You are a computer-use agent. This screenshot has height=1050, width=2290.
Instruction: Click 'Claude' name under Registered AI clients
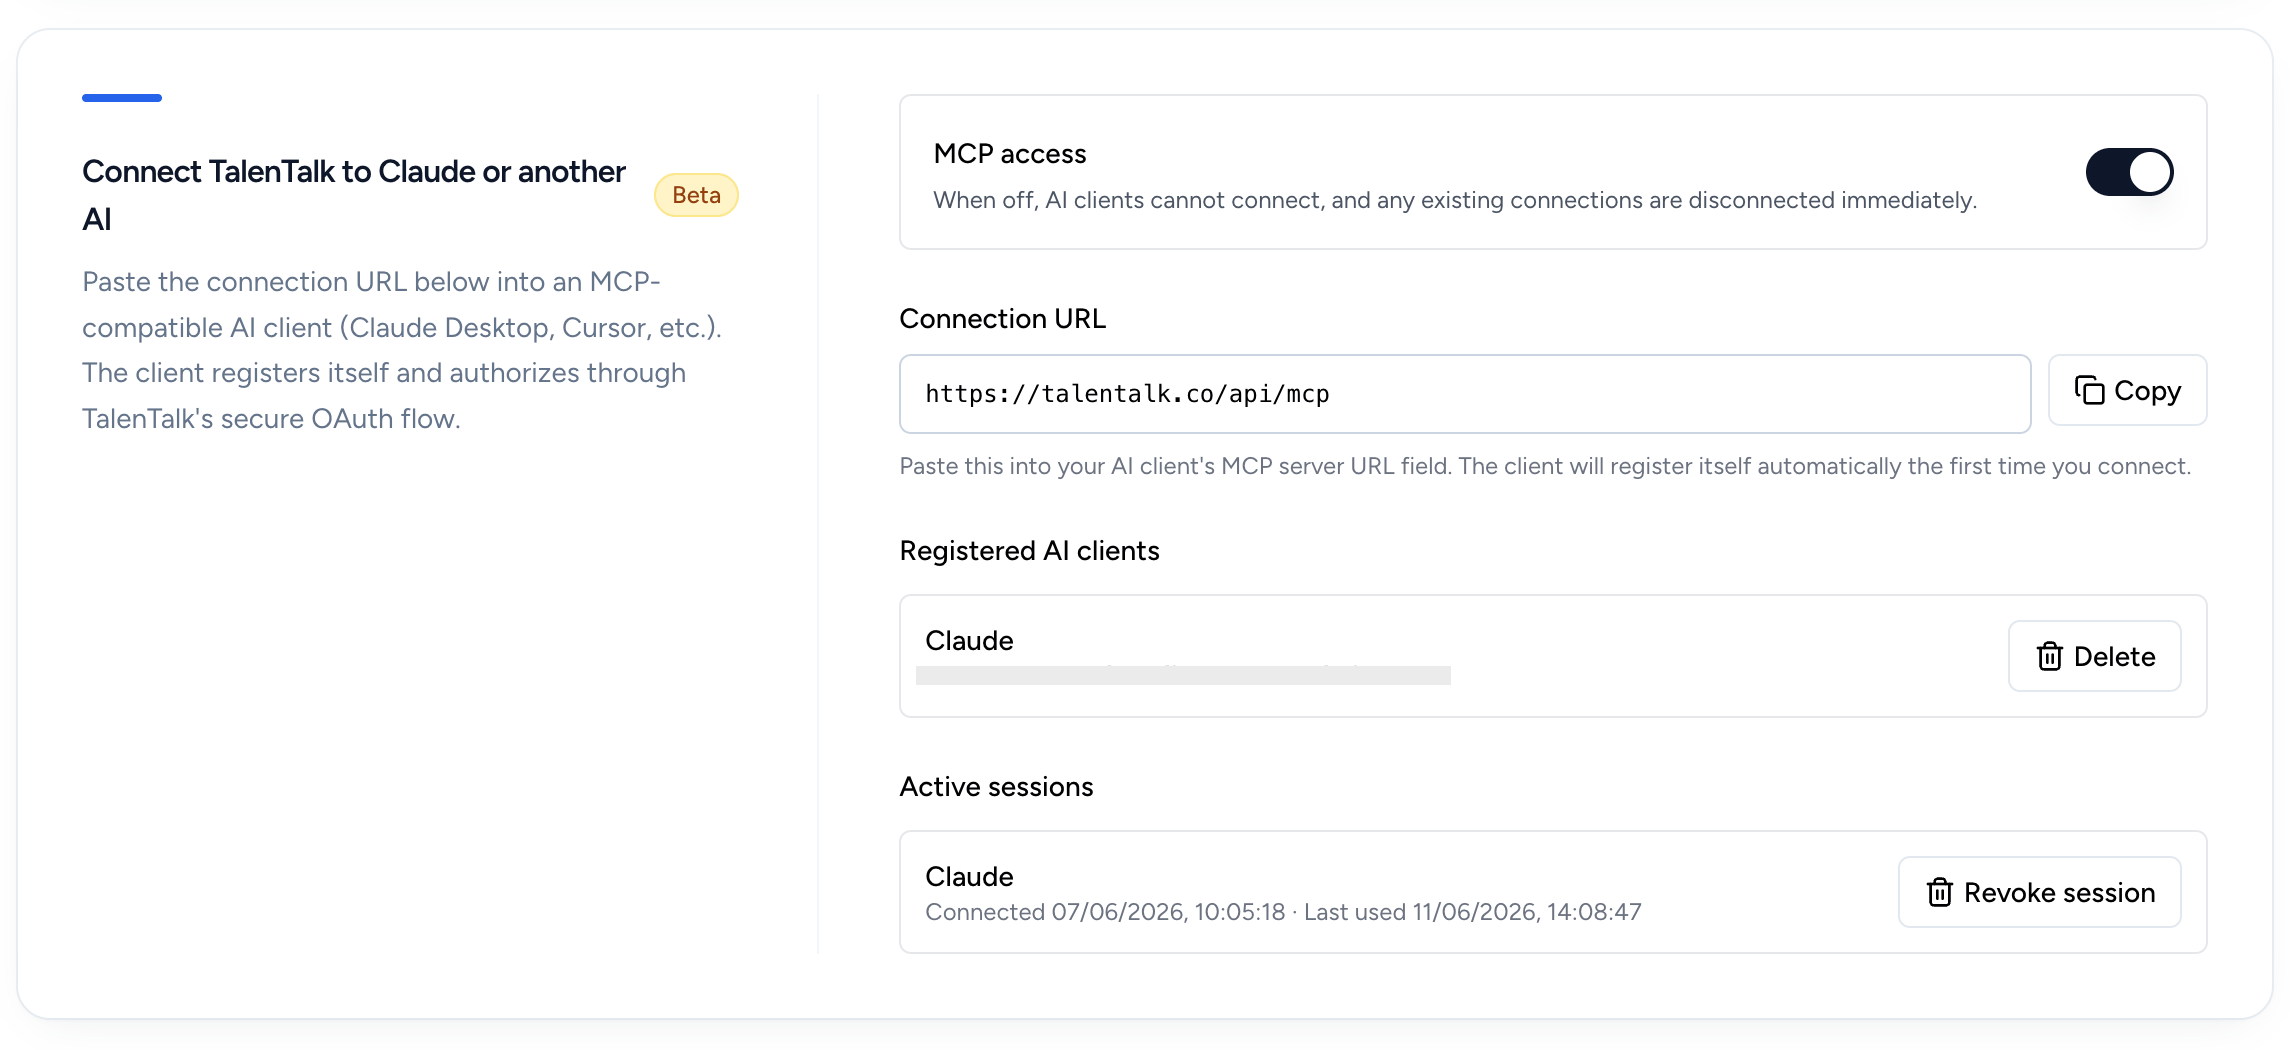[969, 641]
